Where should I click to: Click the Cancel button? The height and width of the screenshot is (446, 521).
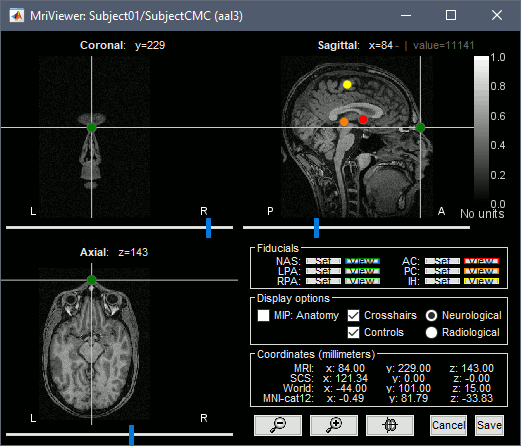click(x=448, y=425)
